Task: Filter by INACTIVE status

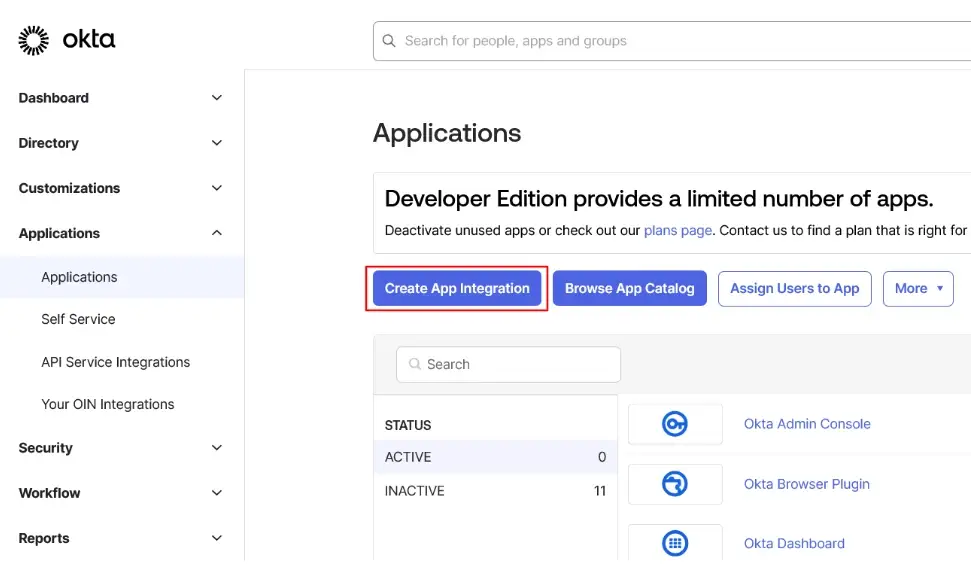Action: (x=495, y=490)
